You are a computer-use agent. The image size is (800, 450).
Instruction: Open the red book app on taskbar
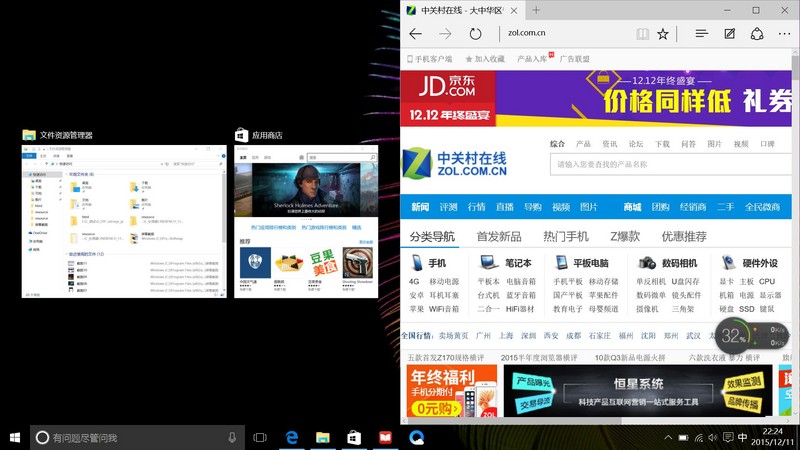click(385, 438)
